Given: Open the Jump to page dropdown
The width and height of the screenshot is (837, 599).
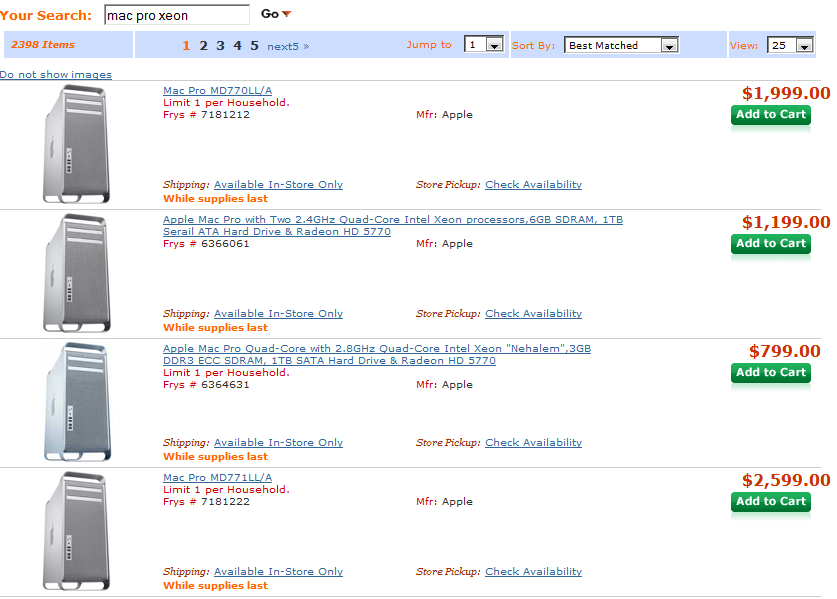Looking at the screenshot, I should click(484, 45).
